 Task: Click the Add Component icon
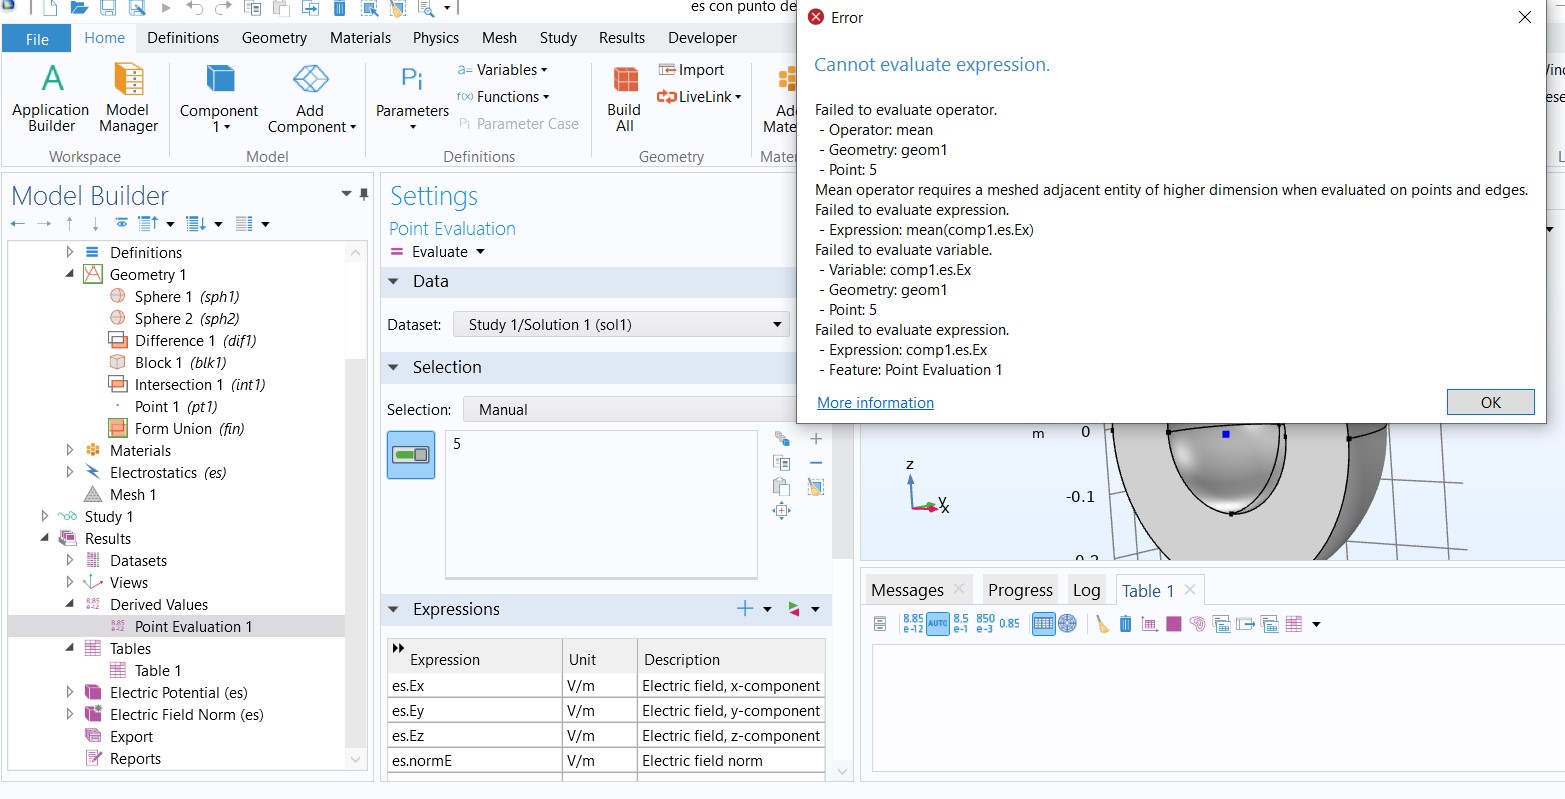coord(311,97)
